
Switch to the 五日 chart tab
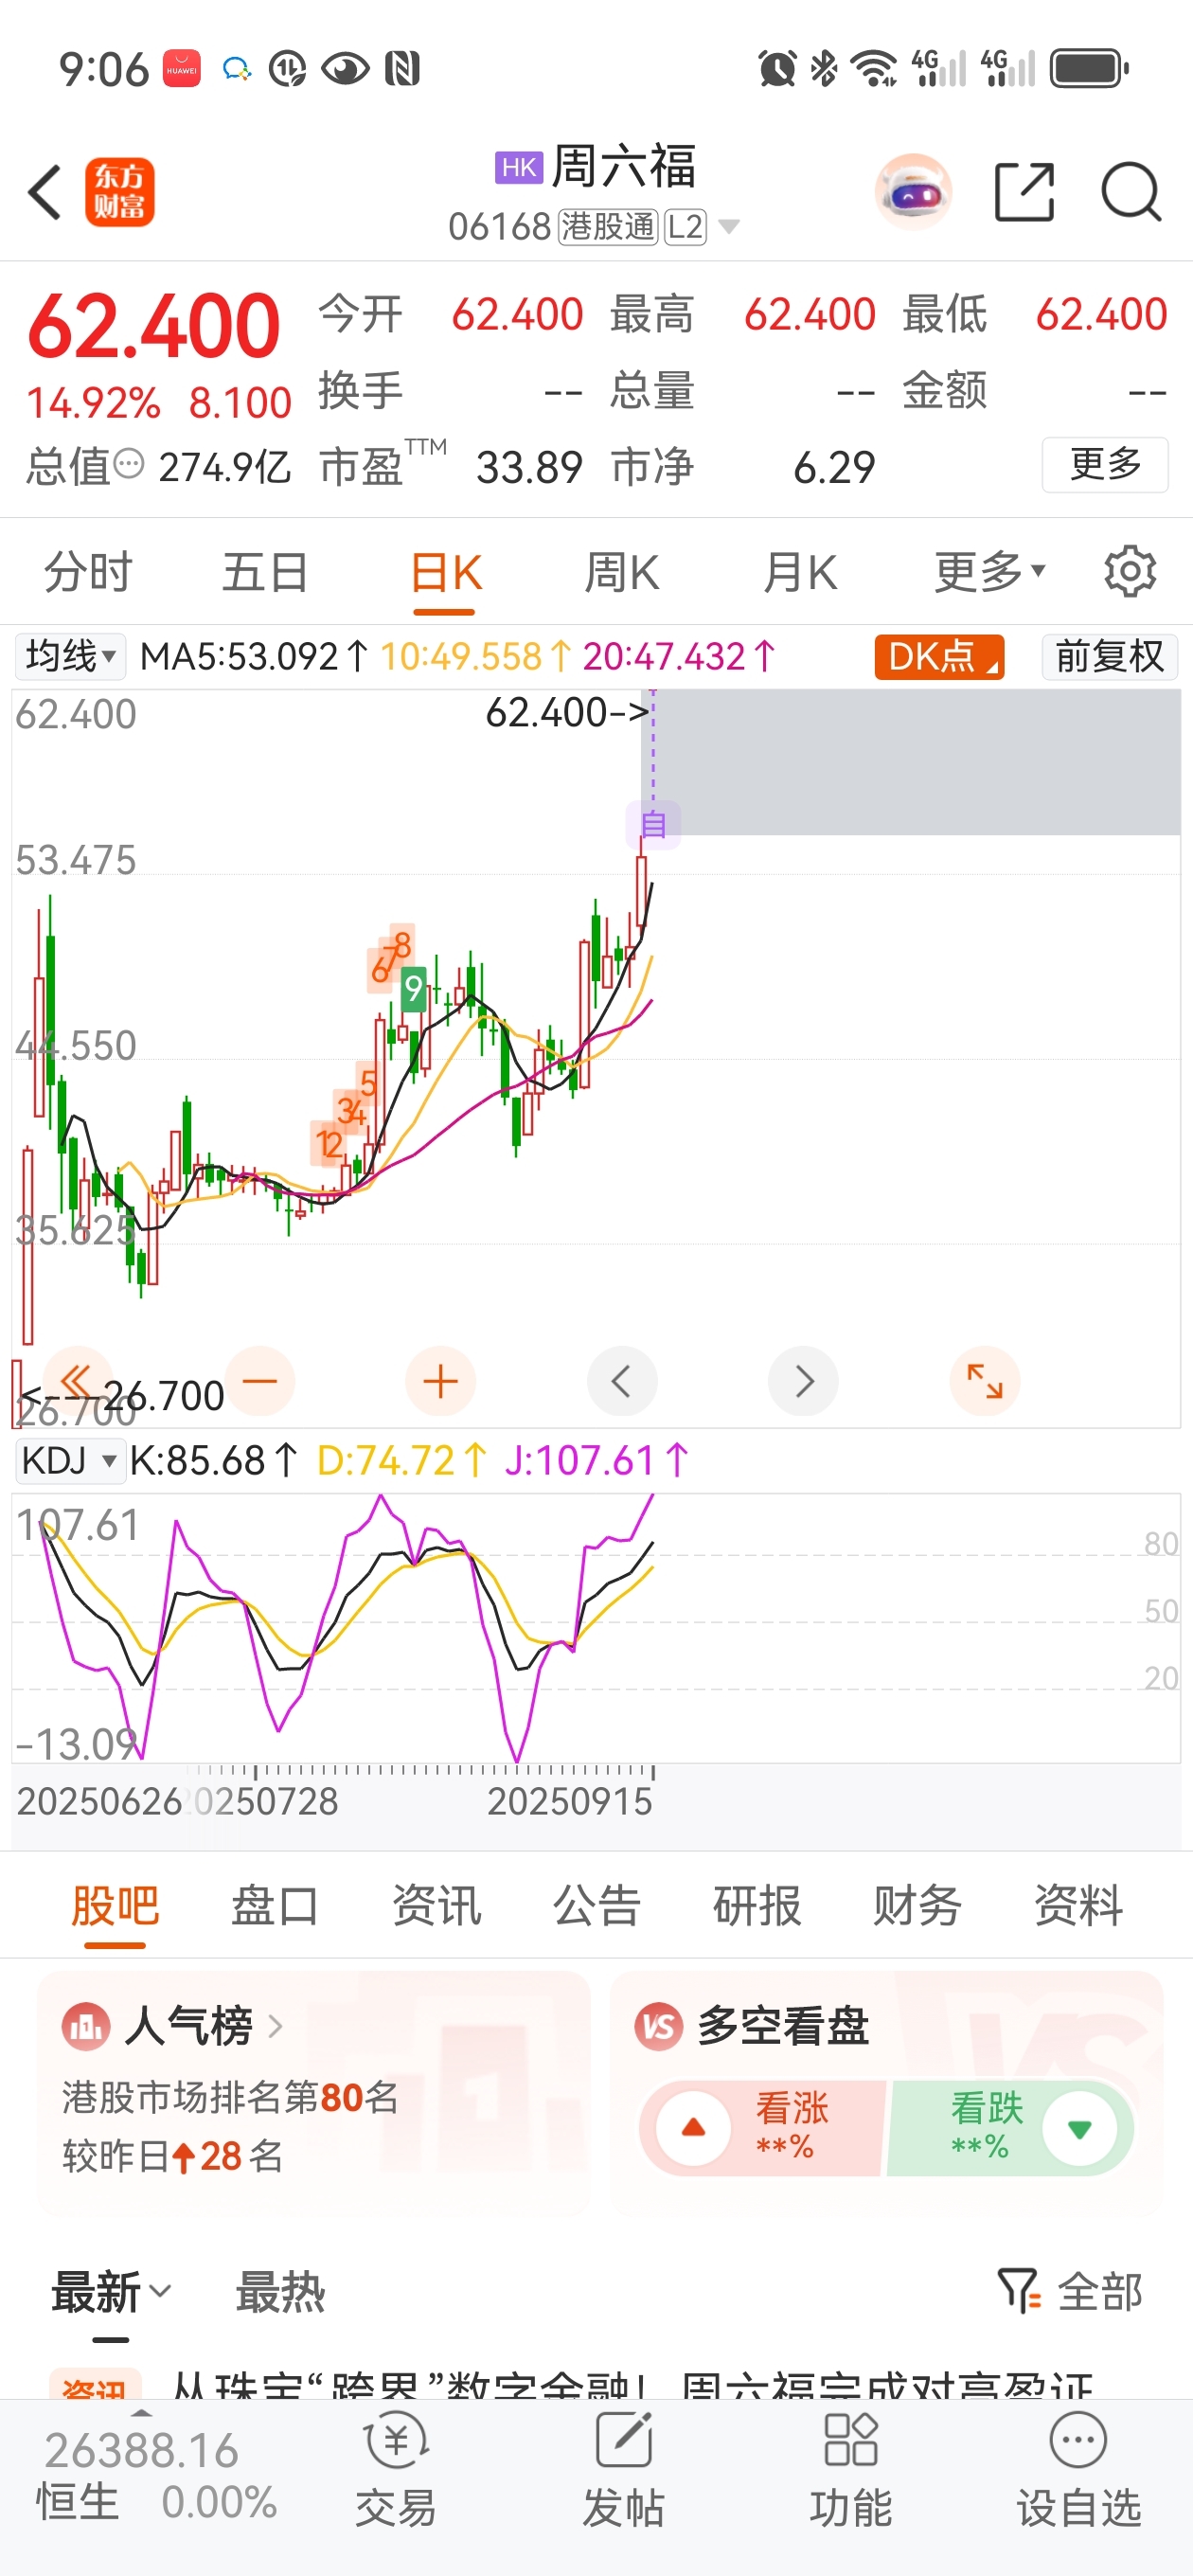point(265,573)
